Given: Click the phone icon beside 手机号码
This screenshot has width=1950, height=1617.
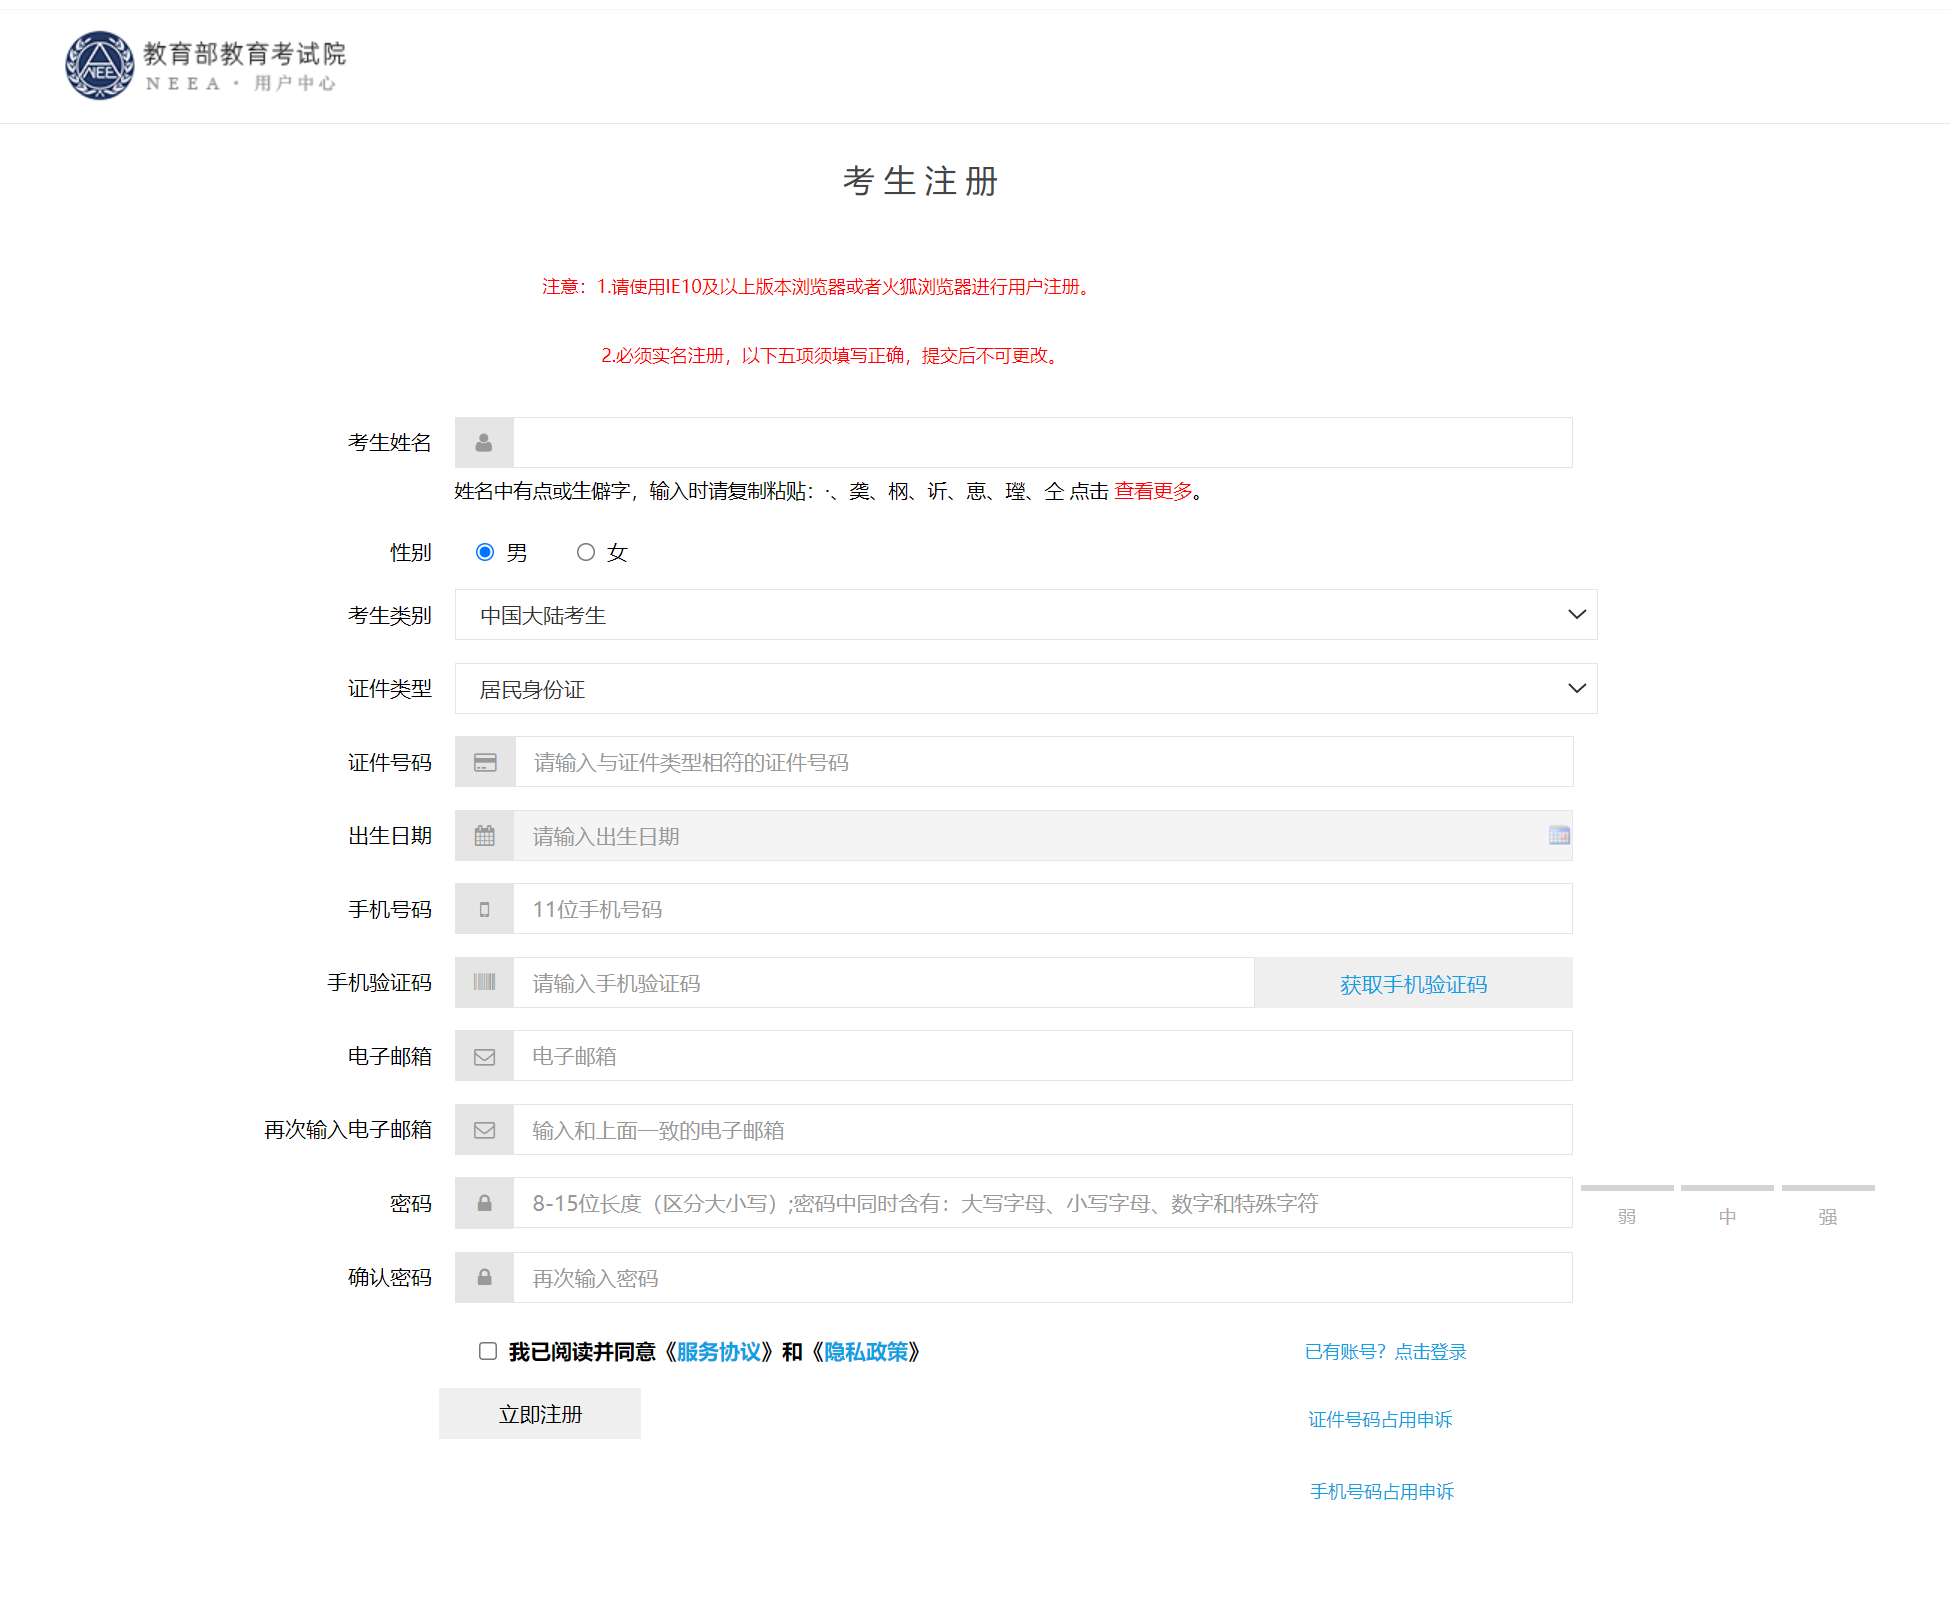Looking at the screenshot, I should (x=484, y=910).
